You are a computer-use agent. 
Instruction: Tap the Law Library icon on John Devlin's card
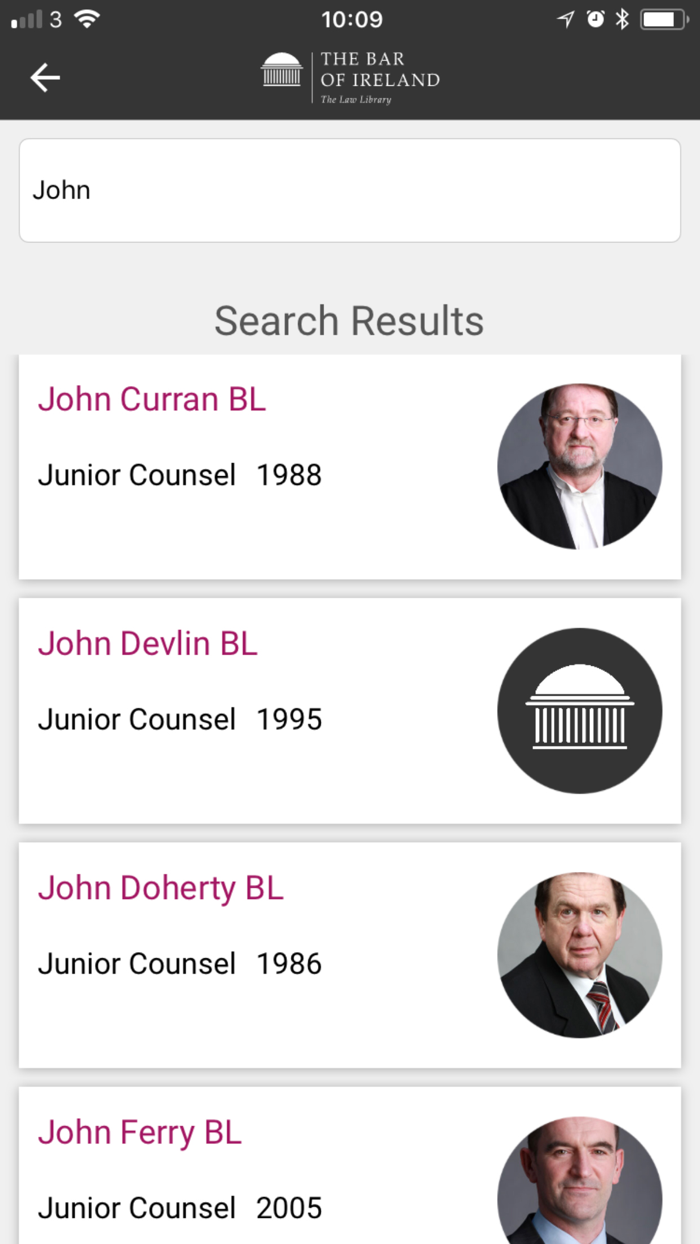click(580, 710)
